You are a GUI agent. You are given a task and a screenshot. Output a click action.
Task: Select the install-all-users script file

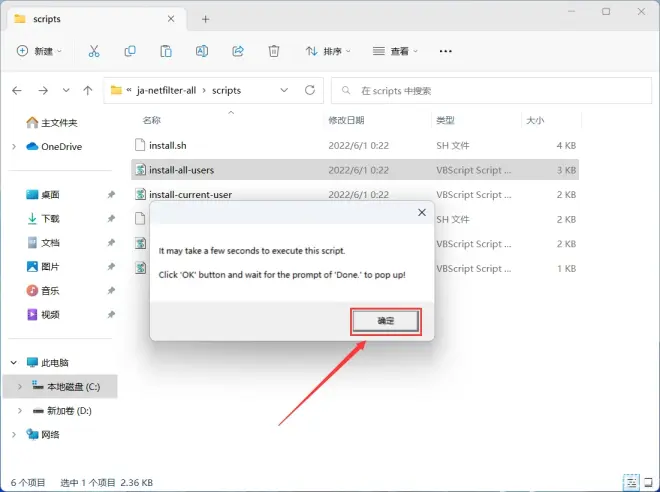pyautogui.click(x=355, y=170)
